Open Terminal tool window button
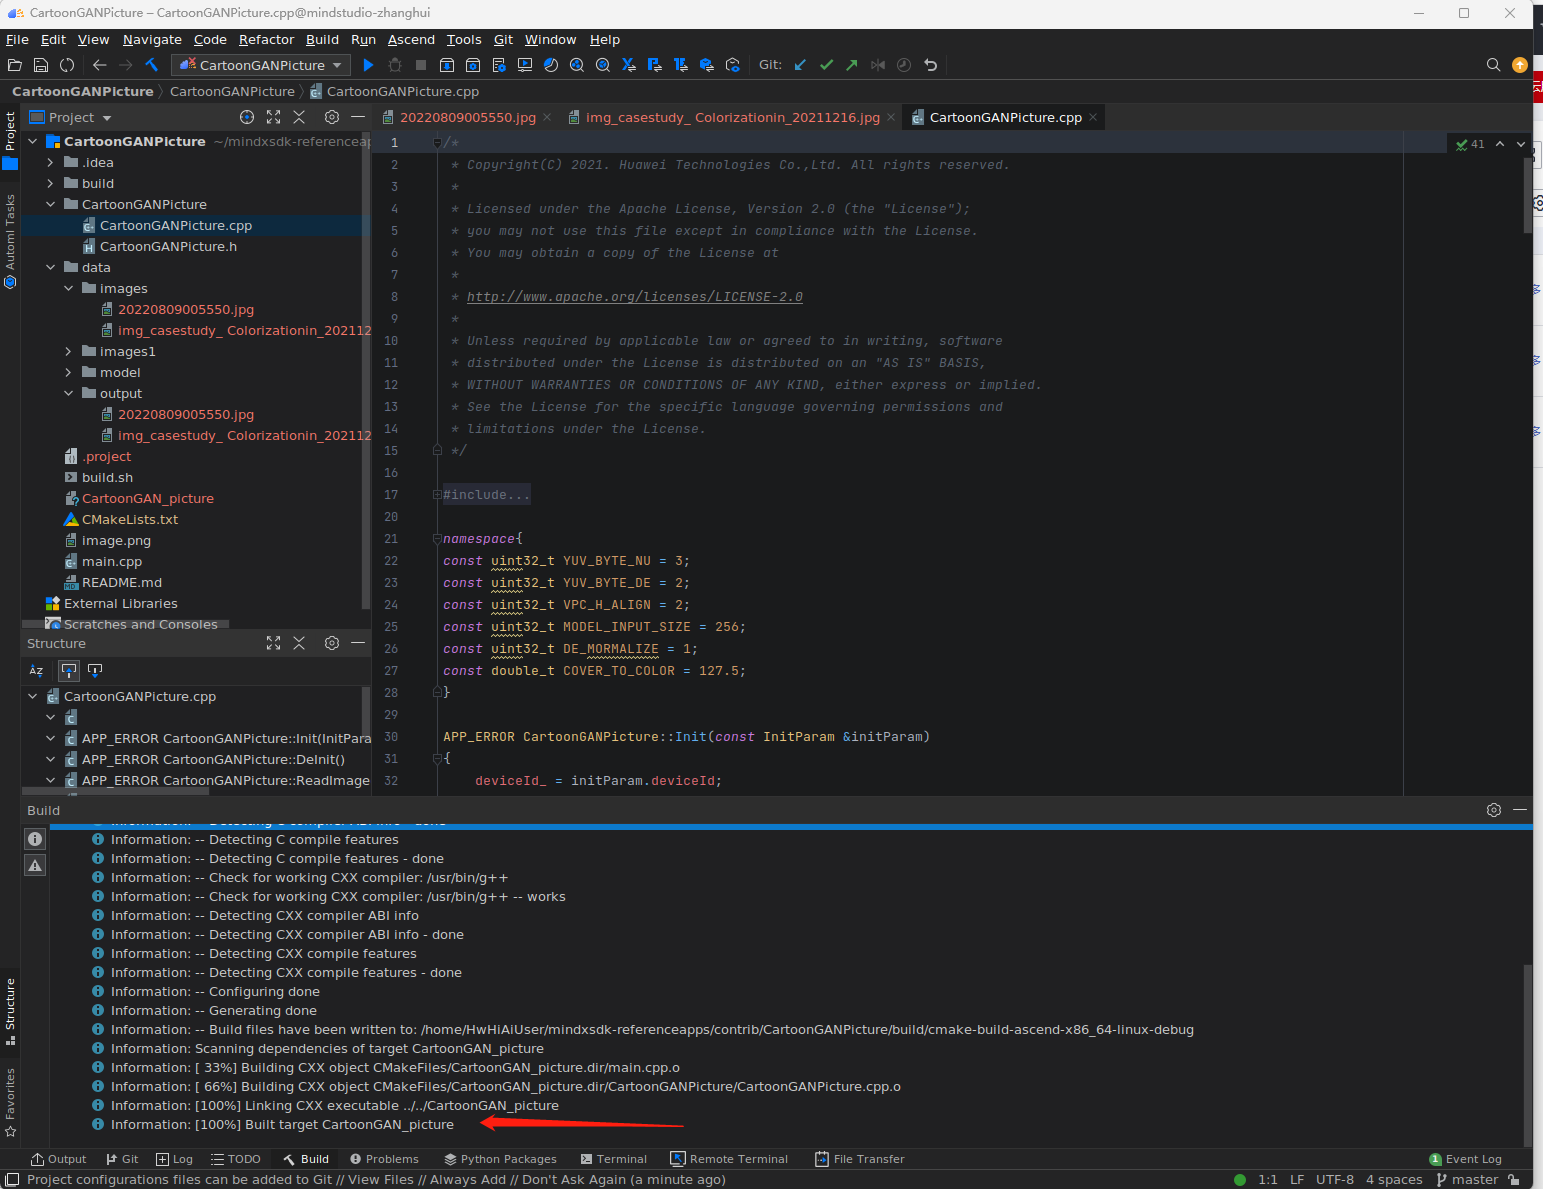 614,1159
